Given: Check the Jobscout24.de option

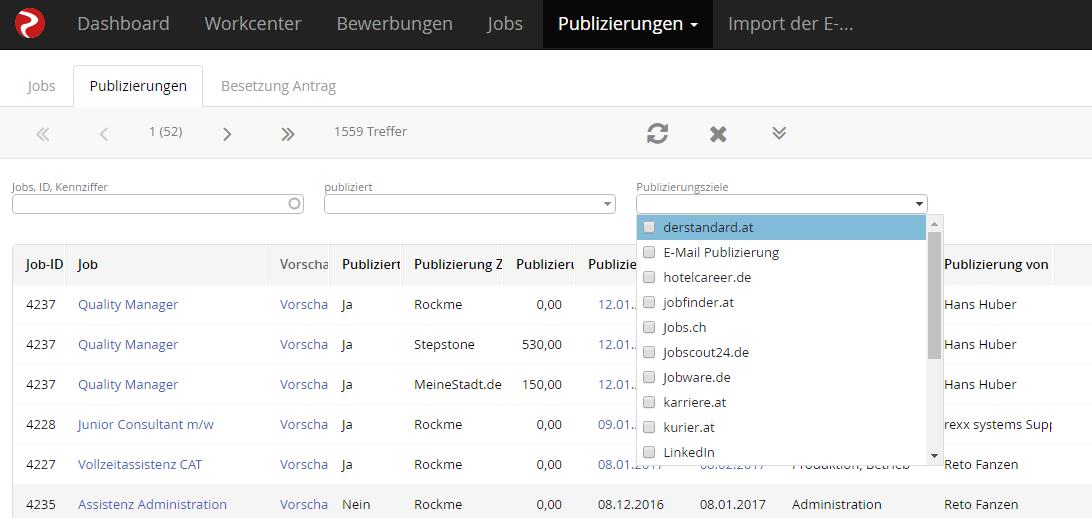Looking at the screenshot, I should (x=649, y=352).
